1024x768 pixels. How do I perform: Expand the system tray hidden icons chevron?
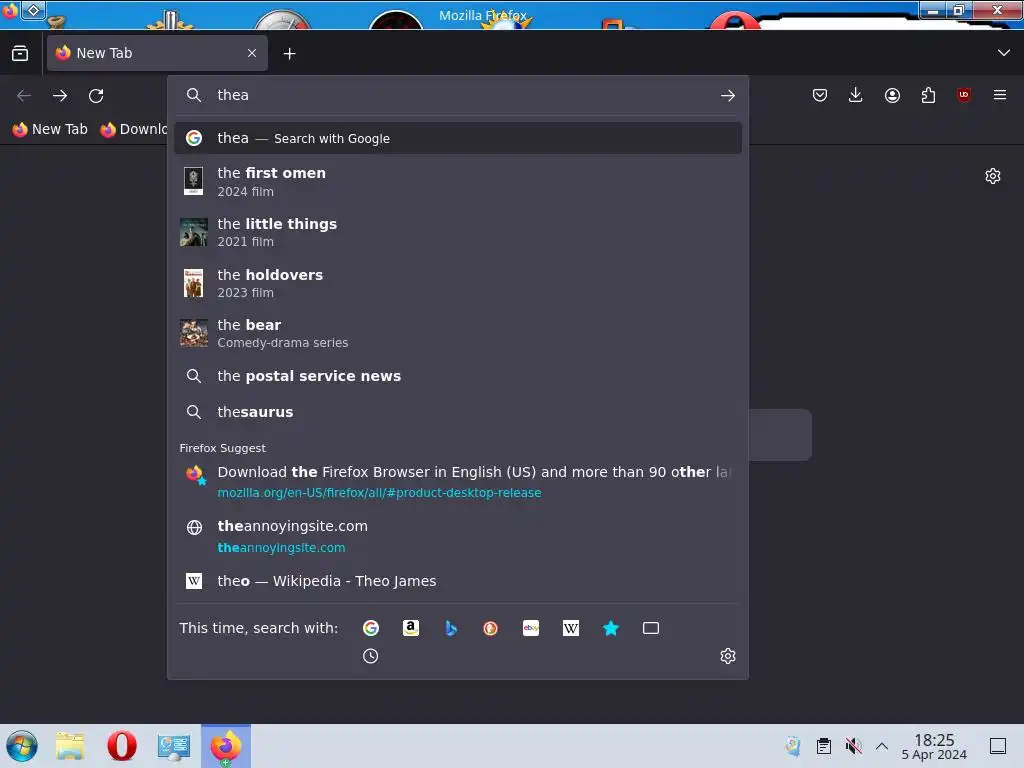pos(882,746)
